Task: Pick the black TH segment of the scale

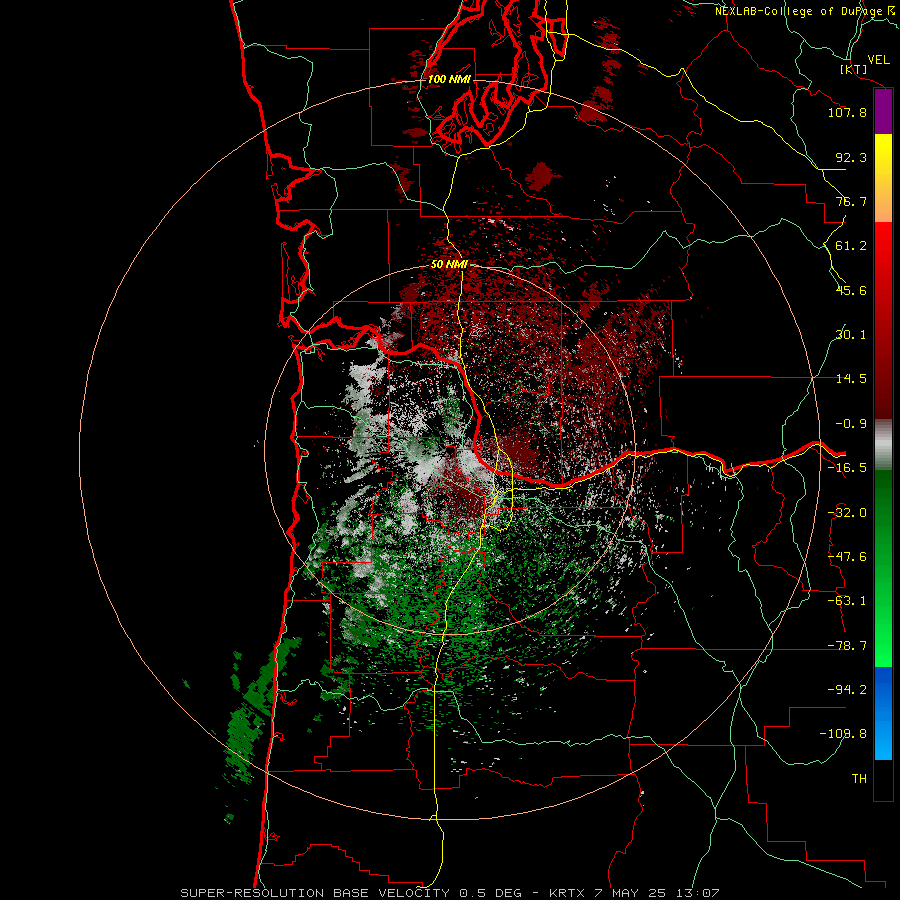Action: pos(883,779)
